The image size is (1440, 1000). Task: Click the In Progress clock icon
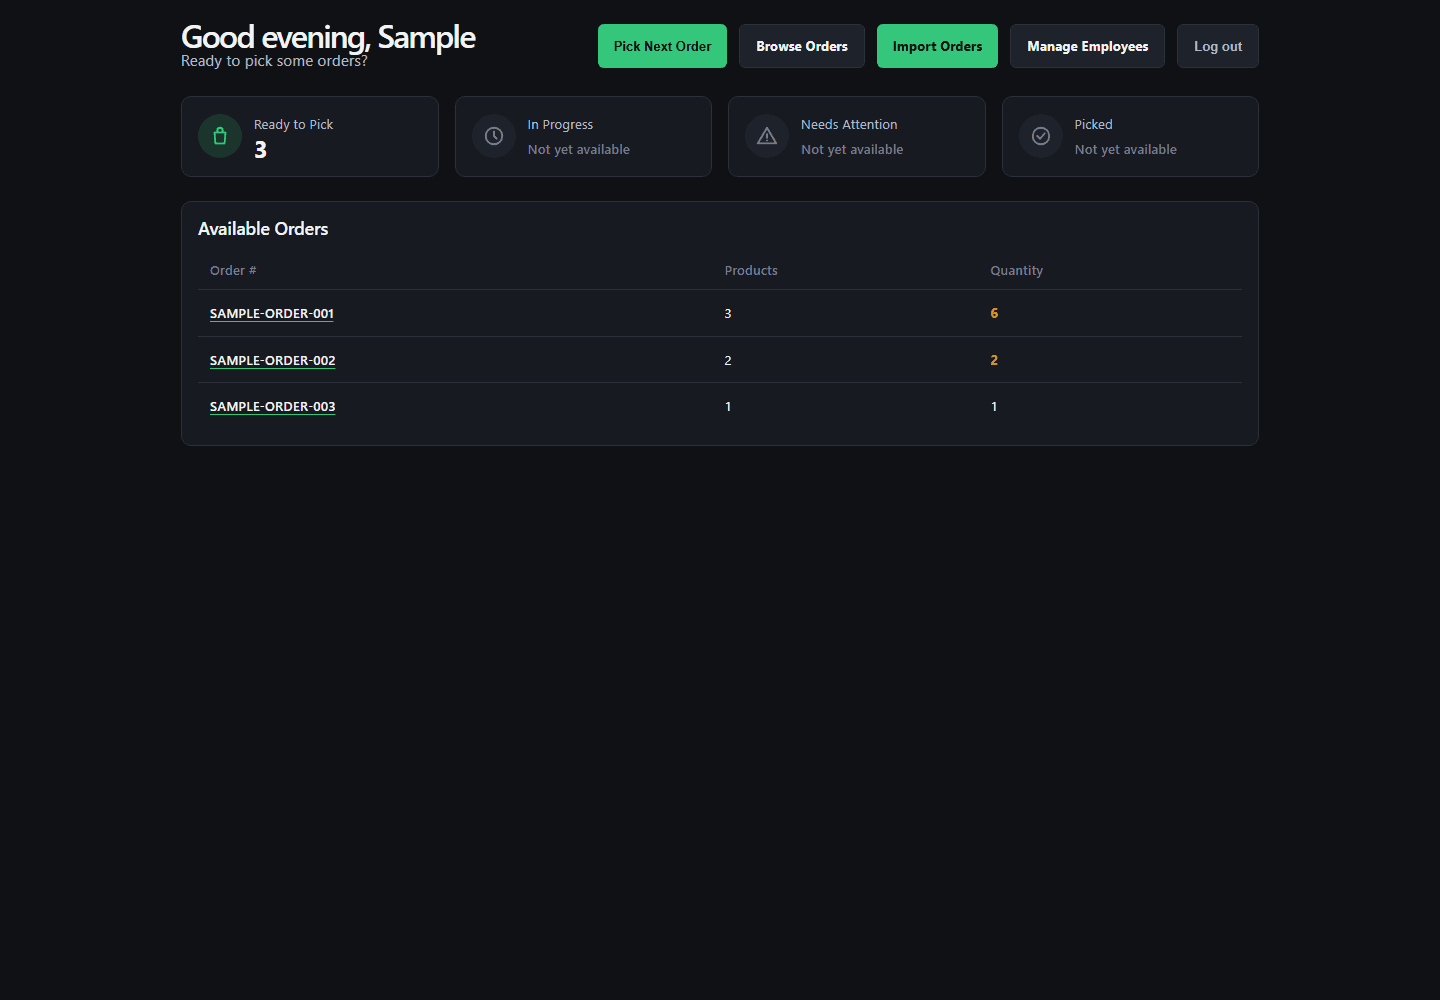[494, 136]
